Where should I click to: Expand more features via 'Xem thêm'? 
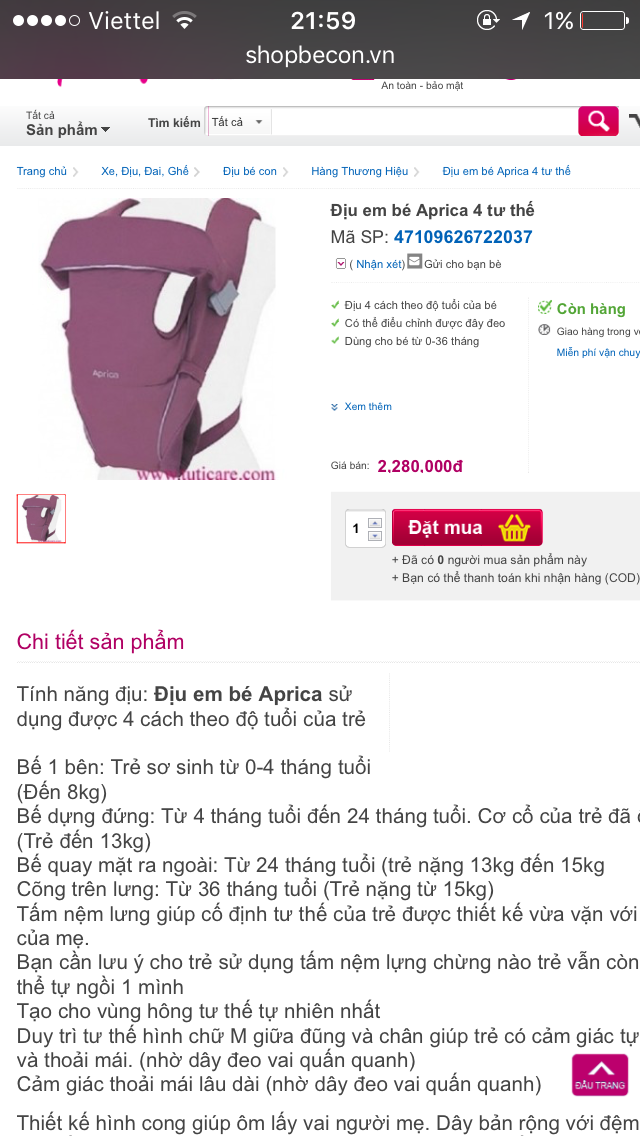point(368,407)
